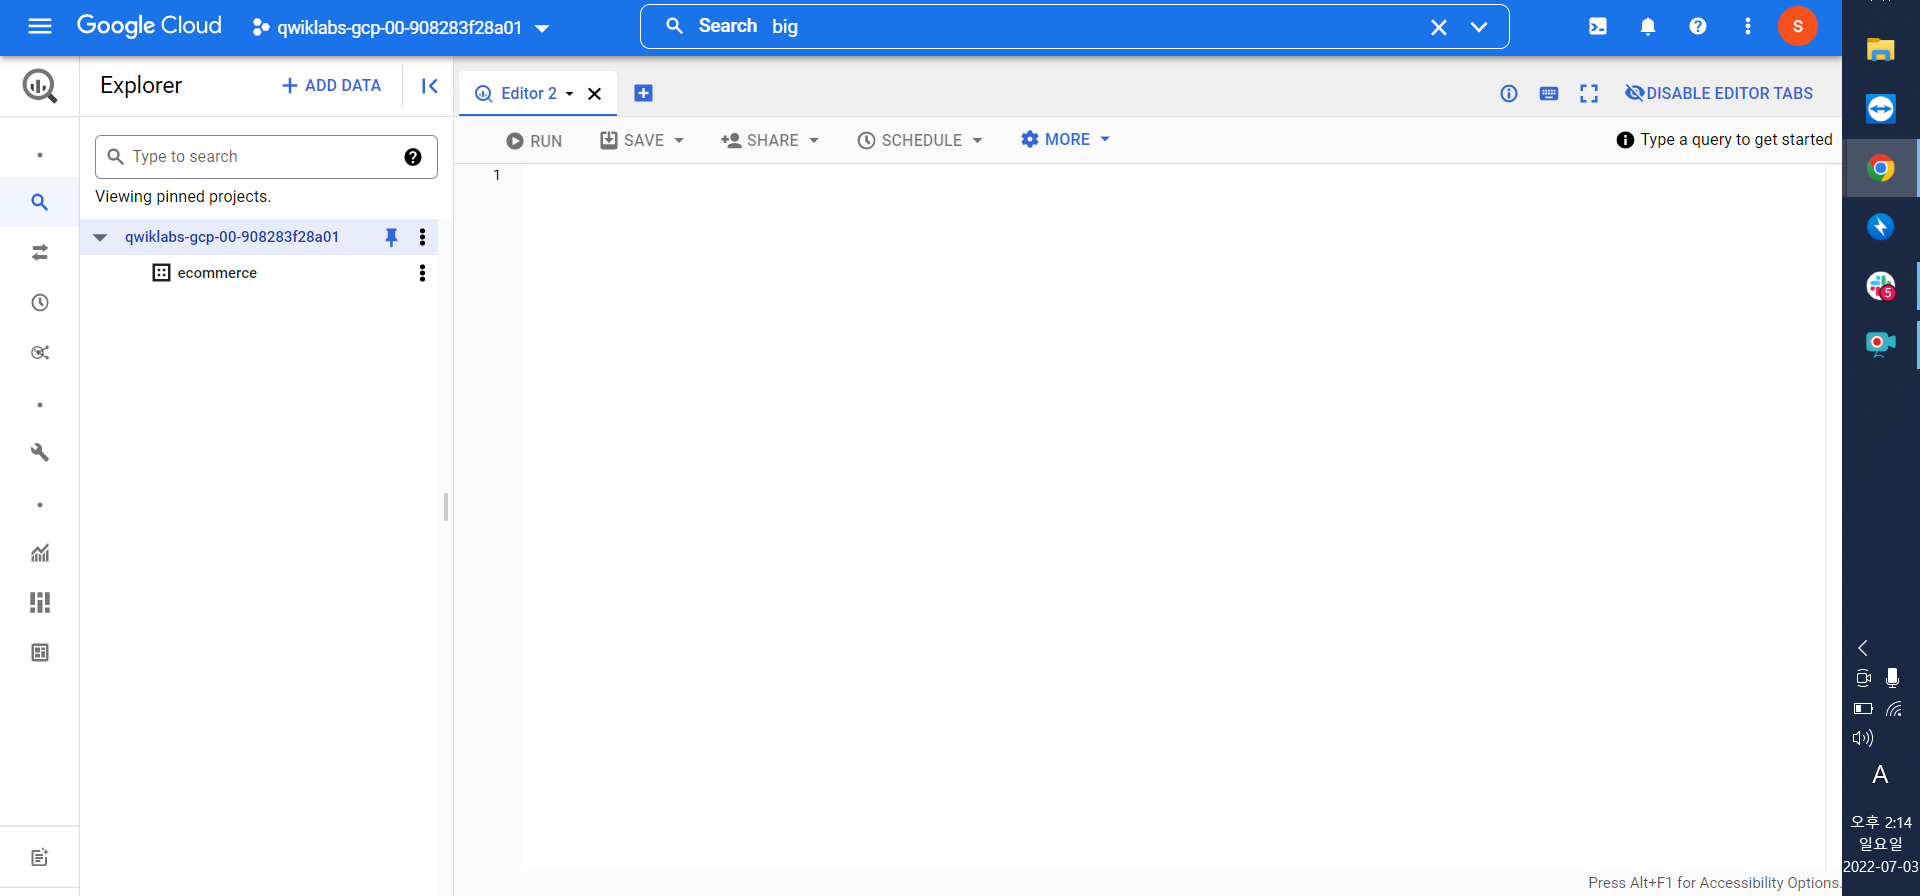The image size is (1920, 896).
Task: Open keyboard shortcuts icon
Action: [x=1549, y=94]
